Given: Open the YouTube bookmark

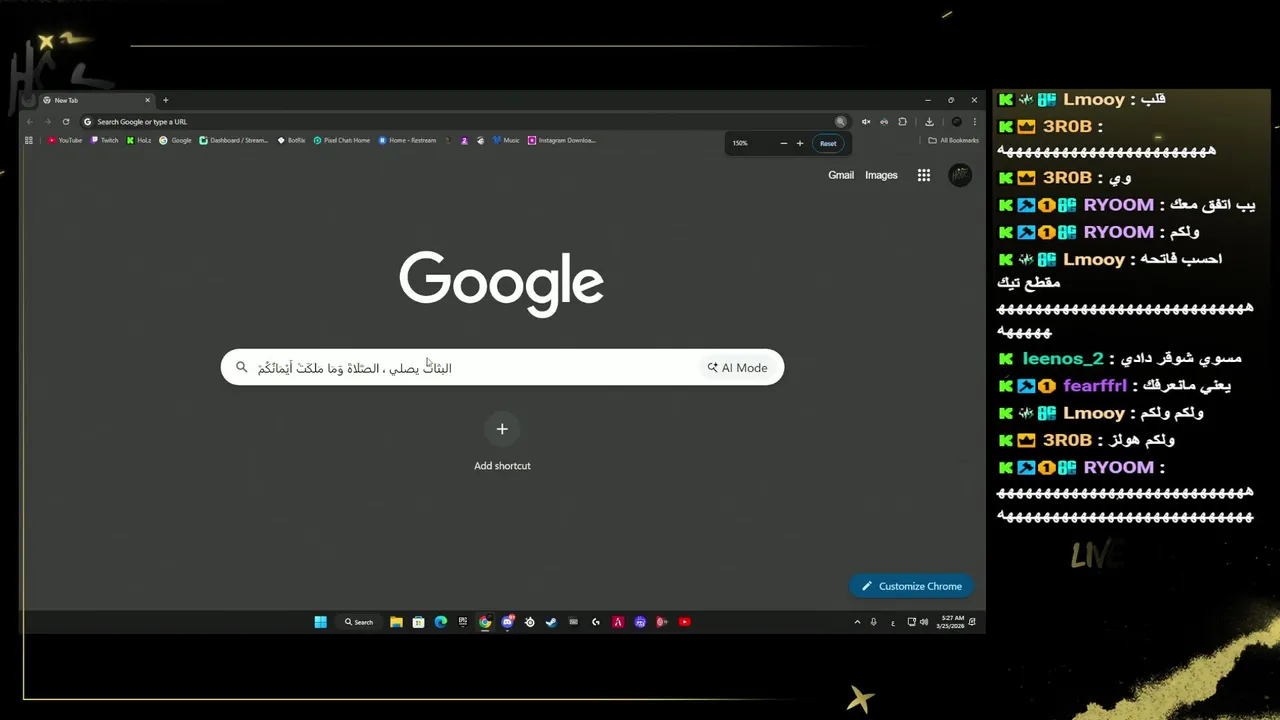Looking at the screenshot, I should pos(65,140).
